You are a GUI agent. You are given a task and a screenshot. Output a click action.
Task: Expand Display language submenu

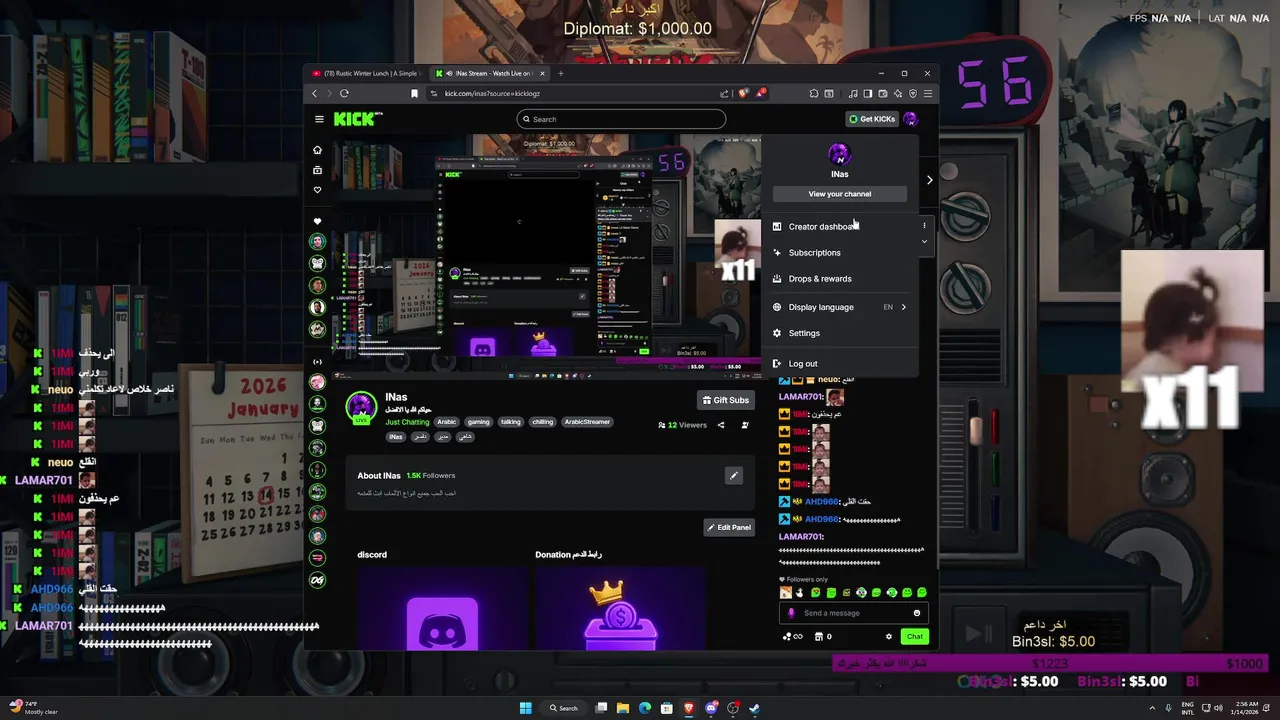tap(840, 307)
